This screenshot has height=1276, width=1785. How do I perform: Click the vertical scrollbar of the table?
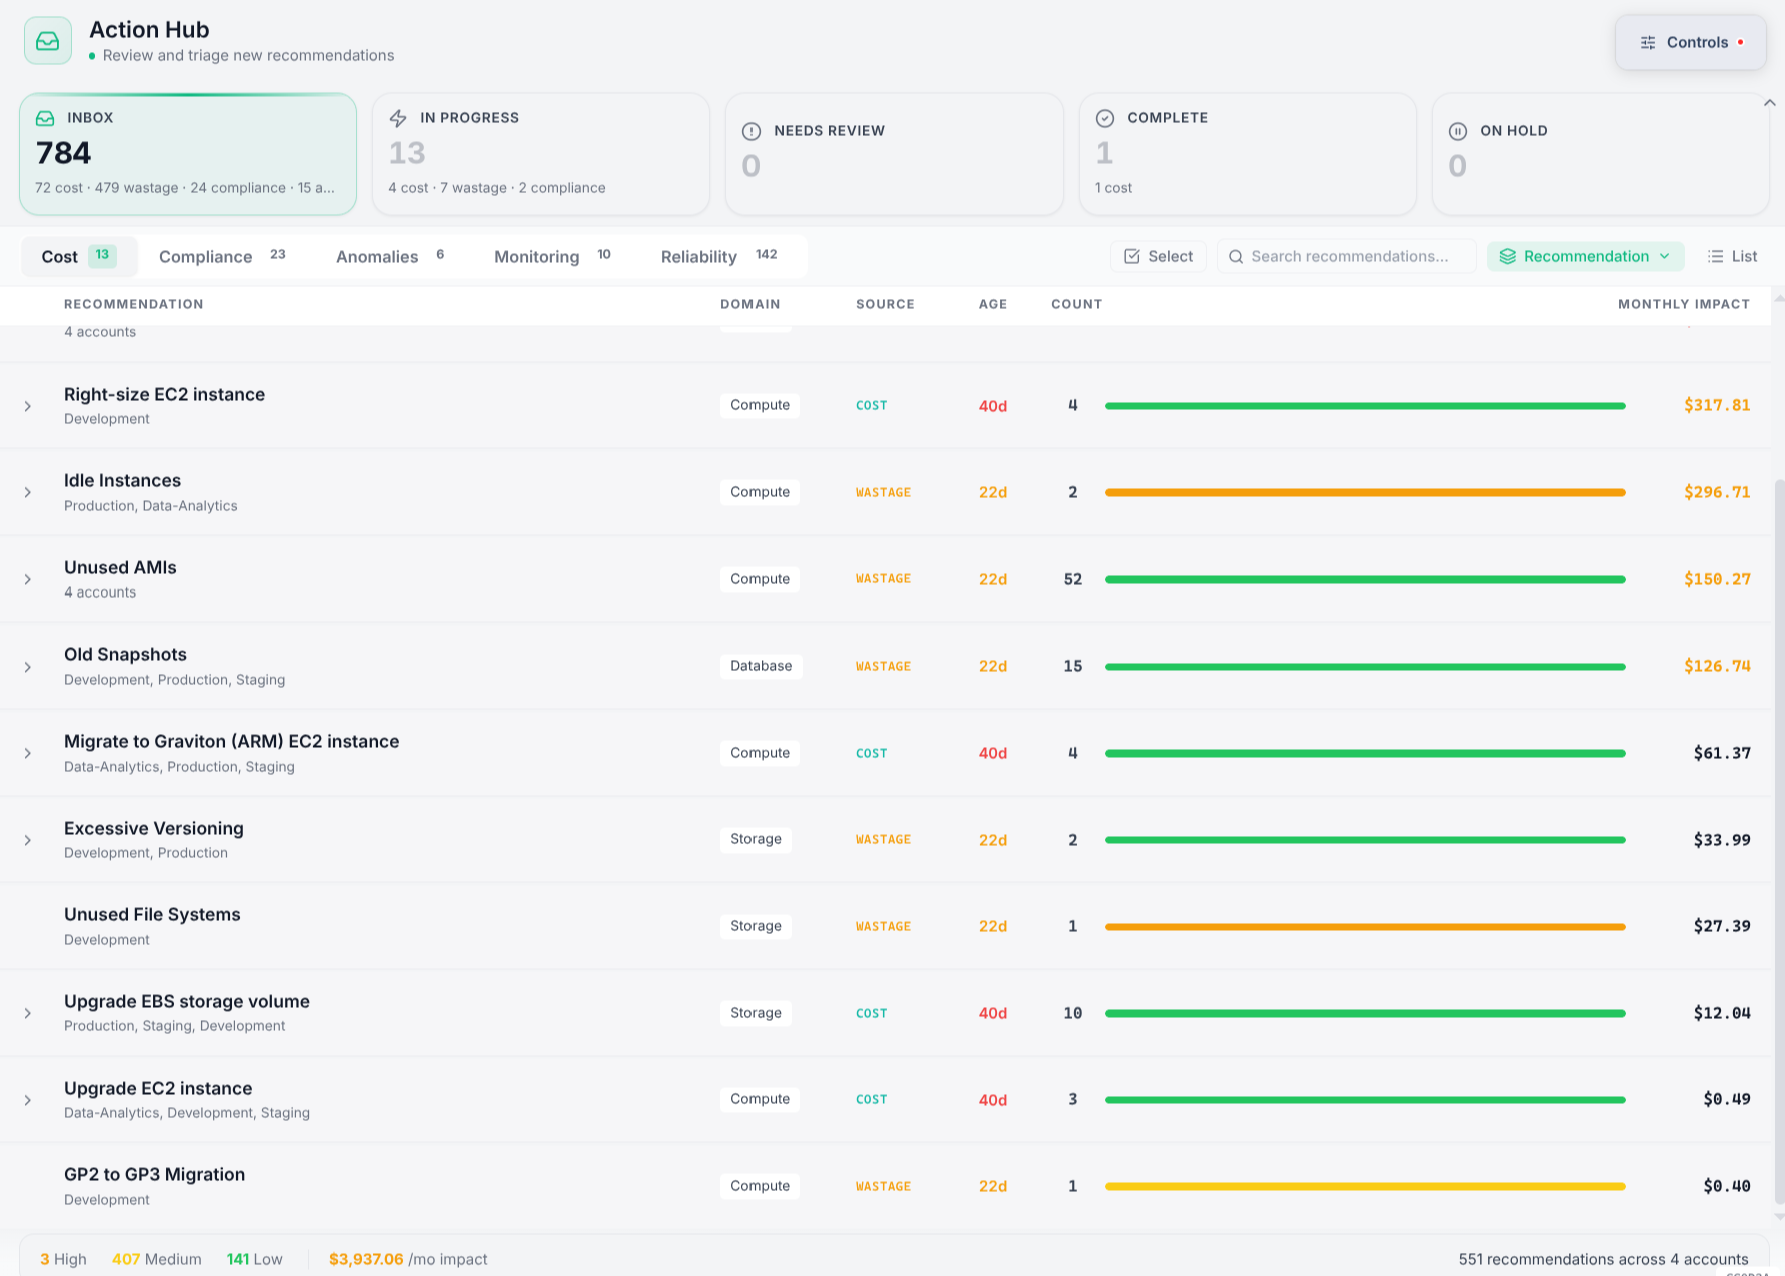1778,840
